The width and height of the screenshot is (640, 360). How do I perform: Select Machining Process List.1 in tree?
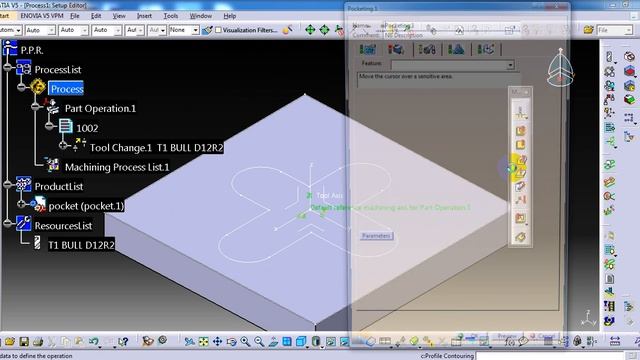117,167
